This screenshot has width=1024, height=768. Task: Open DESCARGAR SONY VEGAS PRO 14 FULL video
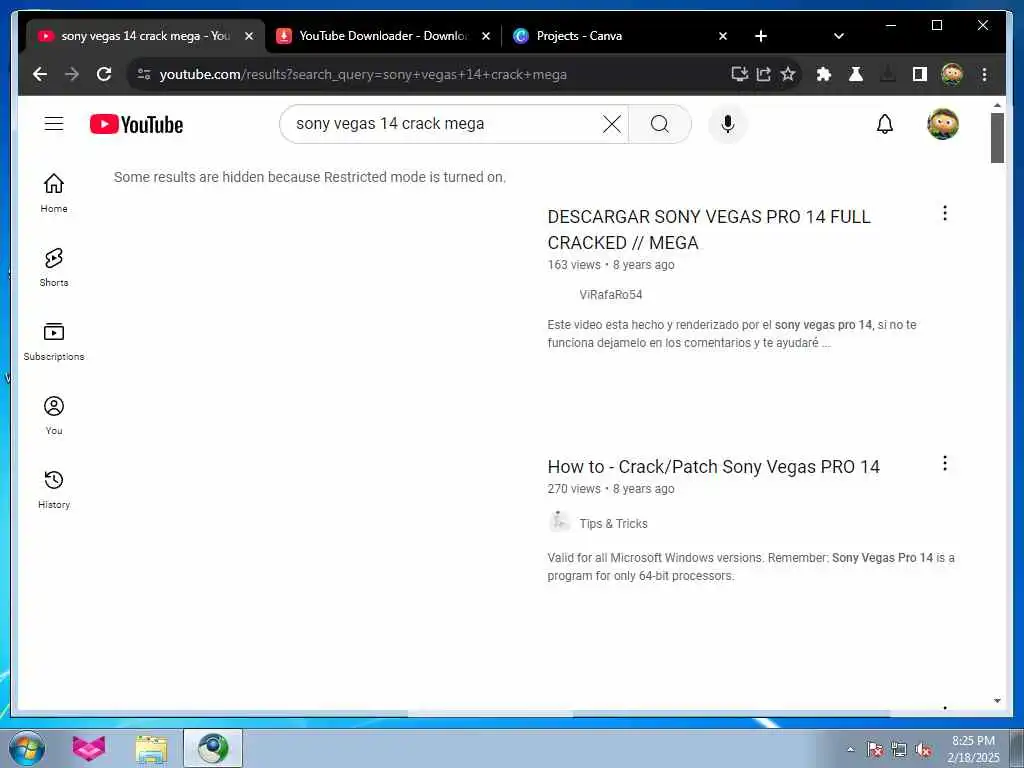(709, 230)
